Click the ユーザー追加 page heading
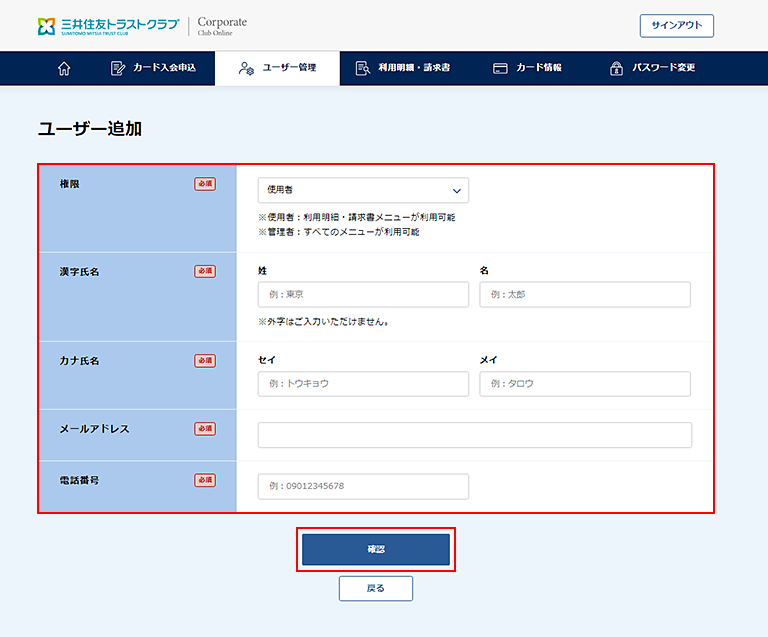The image size is (768, 637). point(90,129)
